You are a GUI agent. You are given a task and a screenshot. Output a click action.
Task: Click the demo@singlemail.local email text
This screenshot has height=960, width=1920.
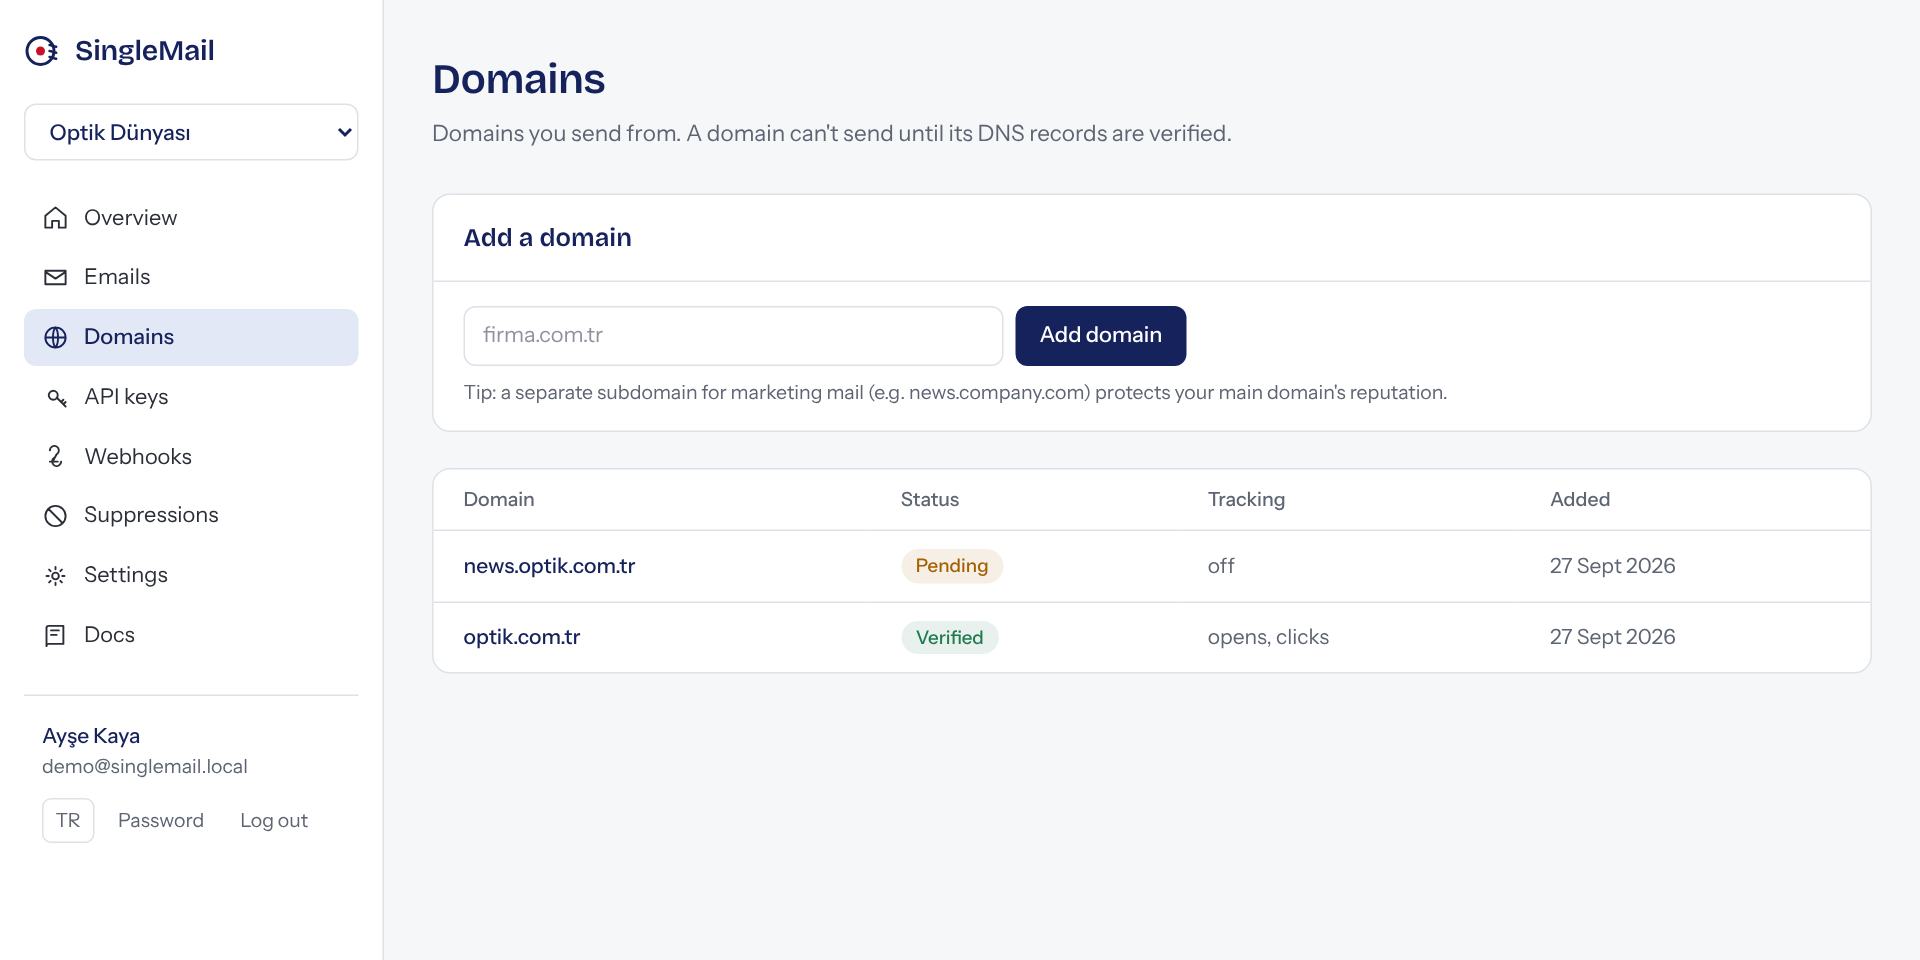click(x=145, y=767)
